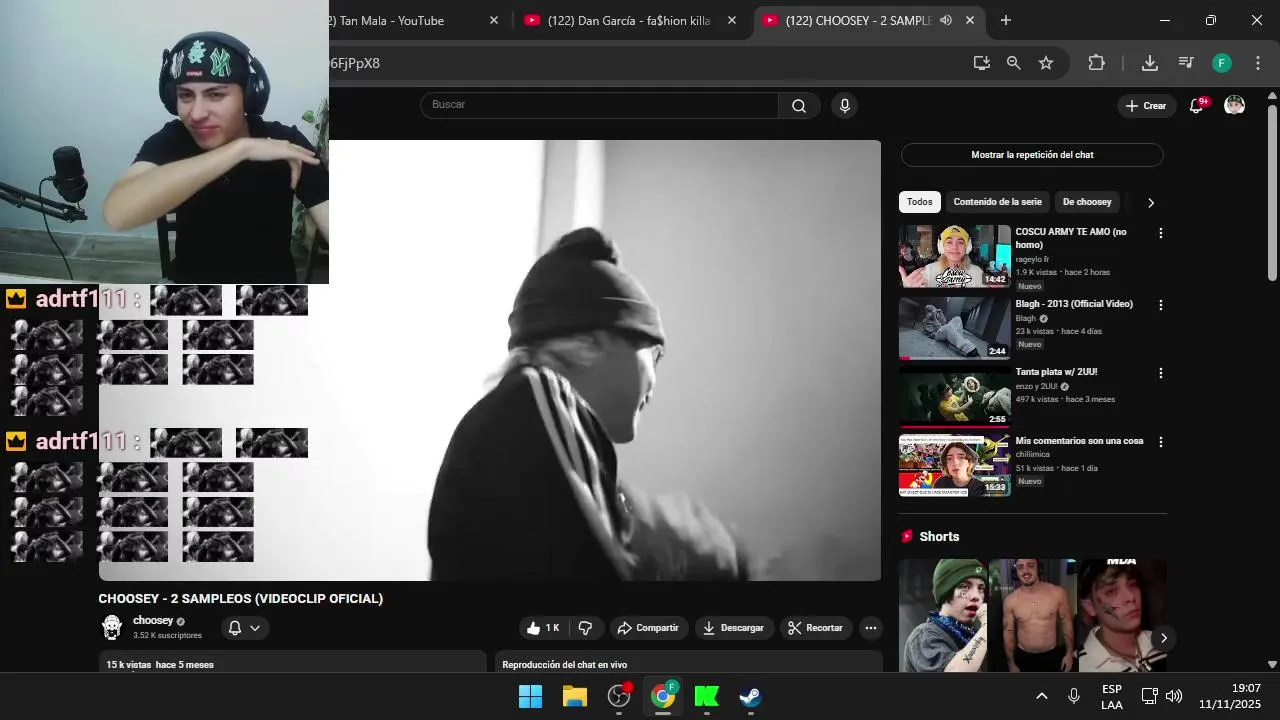Open Kick app in taskbar
Viewport: 1280px width, 720px height.
coord(707,696)
